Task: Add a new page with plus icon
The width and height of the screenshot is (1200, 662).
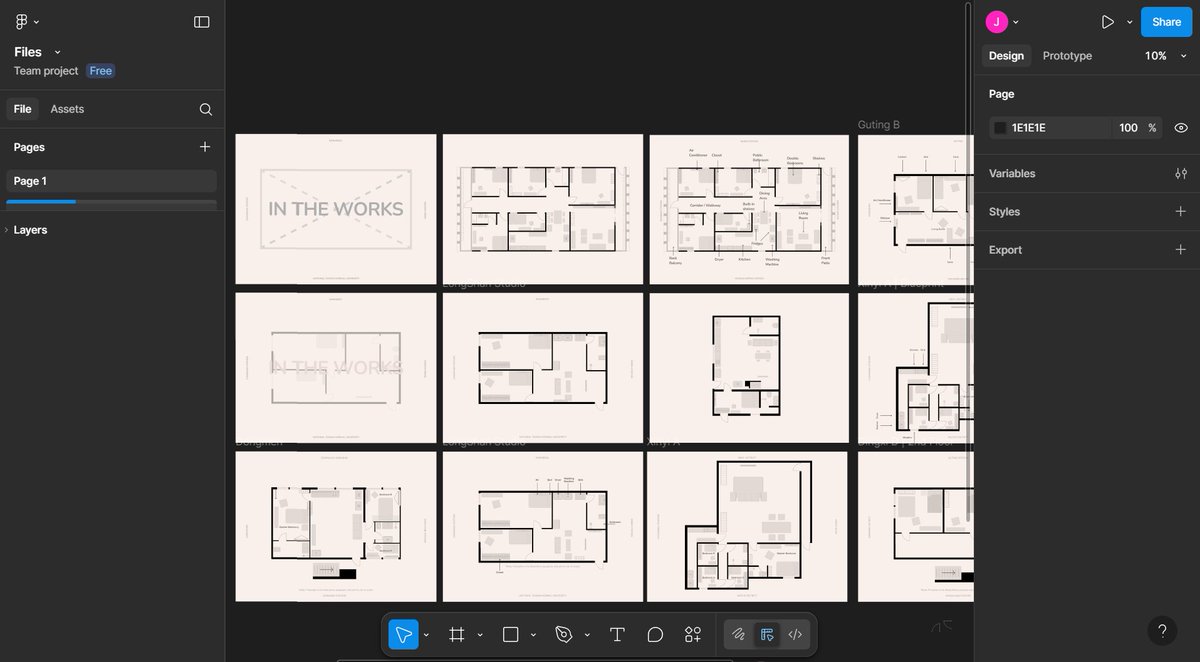Action: (x=205, y=147)
